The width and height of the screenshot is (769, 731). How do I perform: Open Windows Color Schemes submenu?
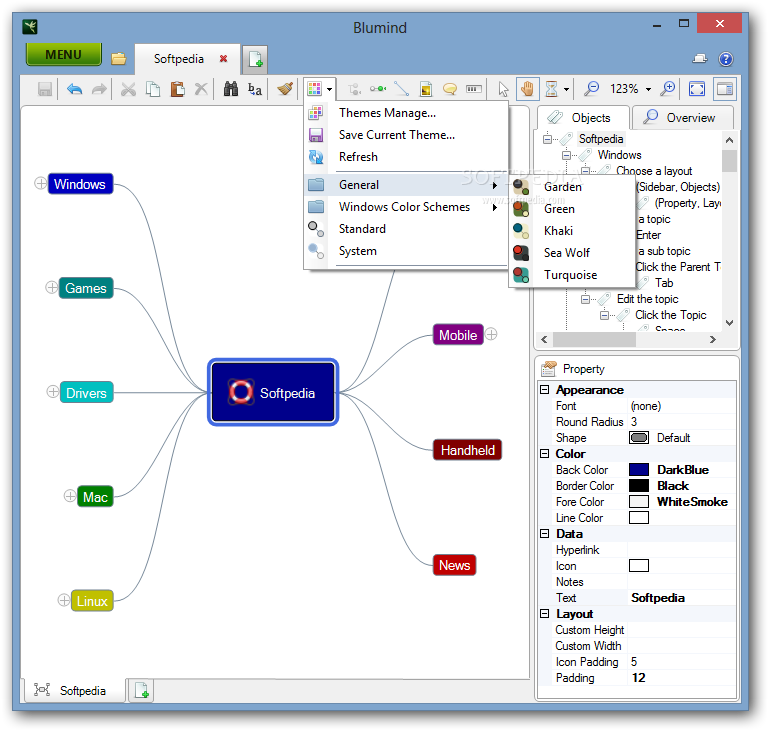[x=406, y=207]
